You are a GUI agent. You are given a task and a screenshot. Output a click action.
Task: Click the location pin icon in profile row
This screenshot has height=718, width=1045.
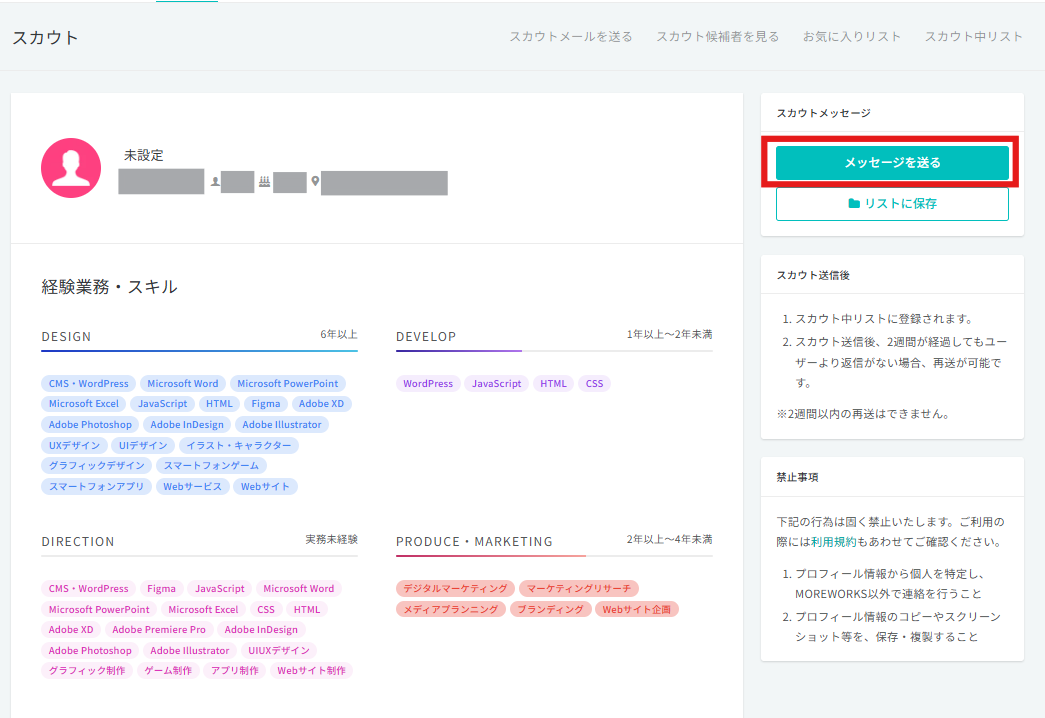tap(315, 181)
